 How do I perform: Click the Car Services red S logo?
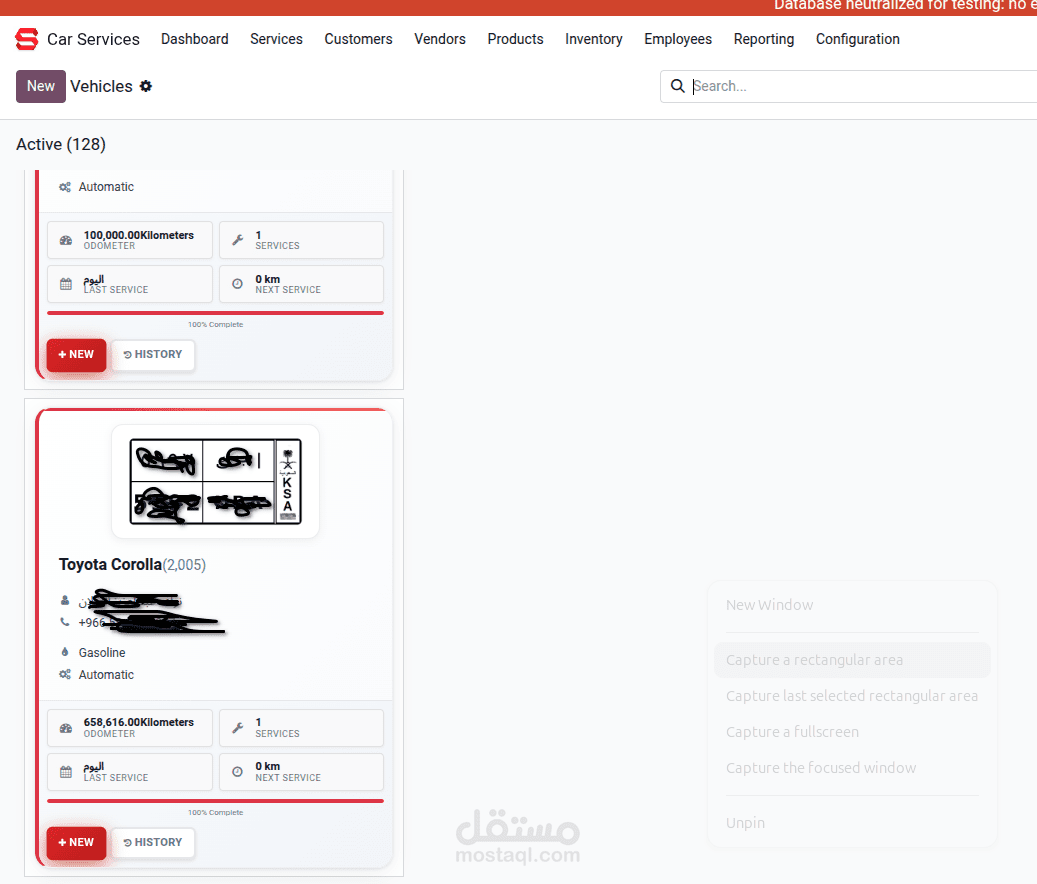coord(26,39)
